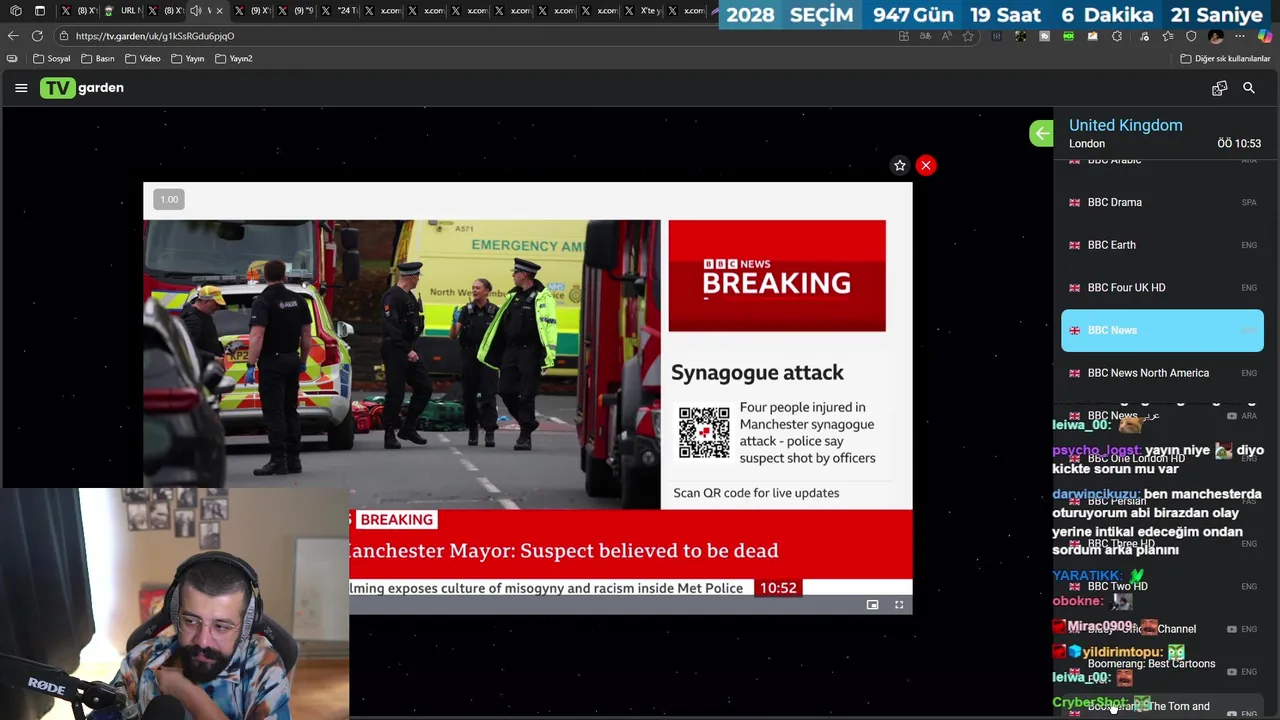
Task: Click the translate page icon
Action: click(x=926, y=36)
